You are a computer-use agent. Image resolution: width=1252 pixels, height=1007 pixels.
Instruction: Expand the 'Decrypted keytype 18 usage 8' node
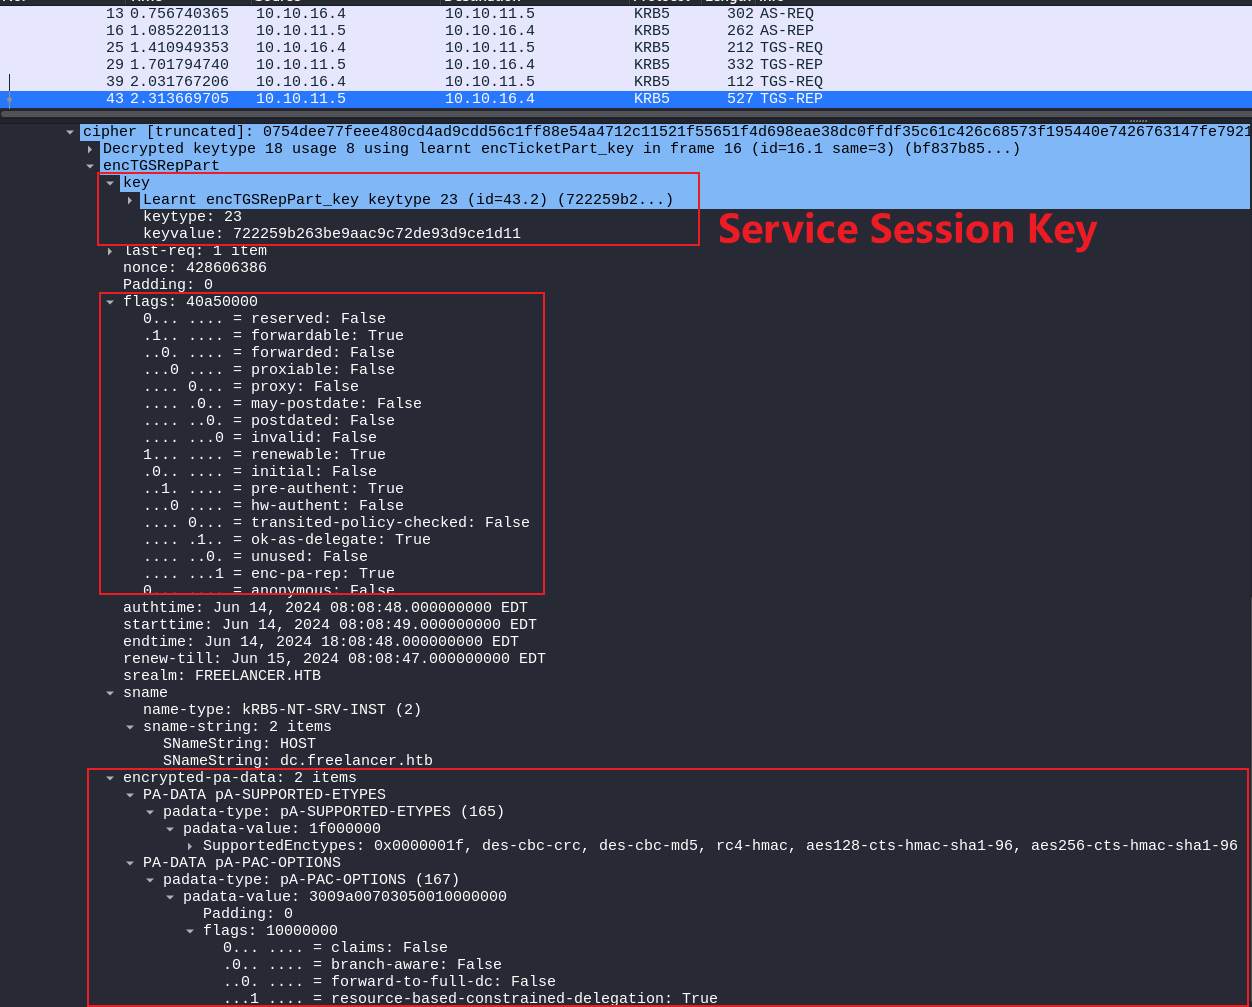[x=90, y=149]
